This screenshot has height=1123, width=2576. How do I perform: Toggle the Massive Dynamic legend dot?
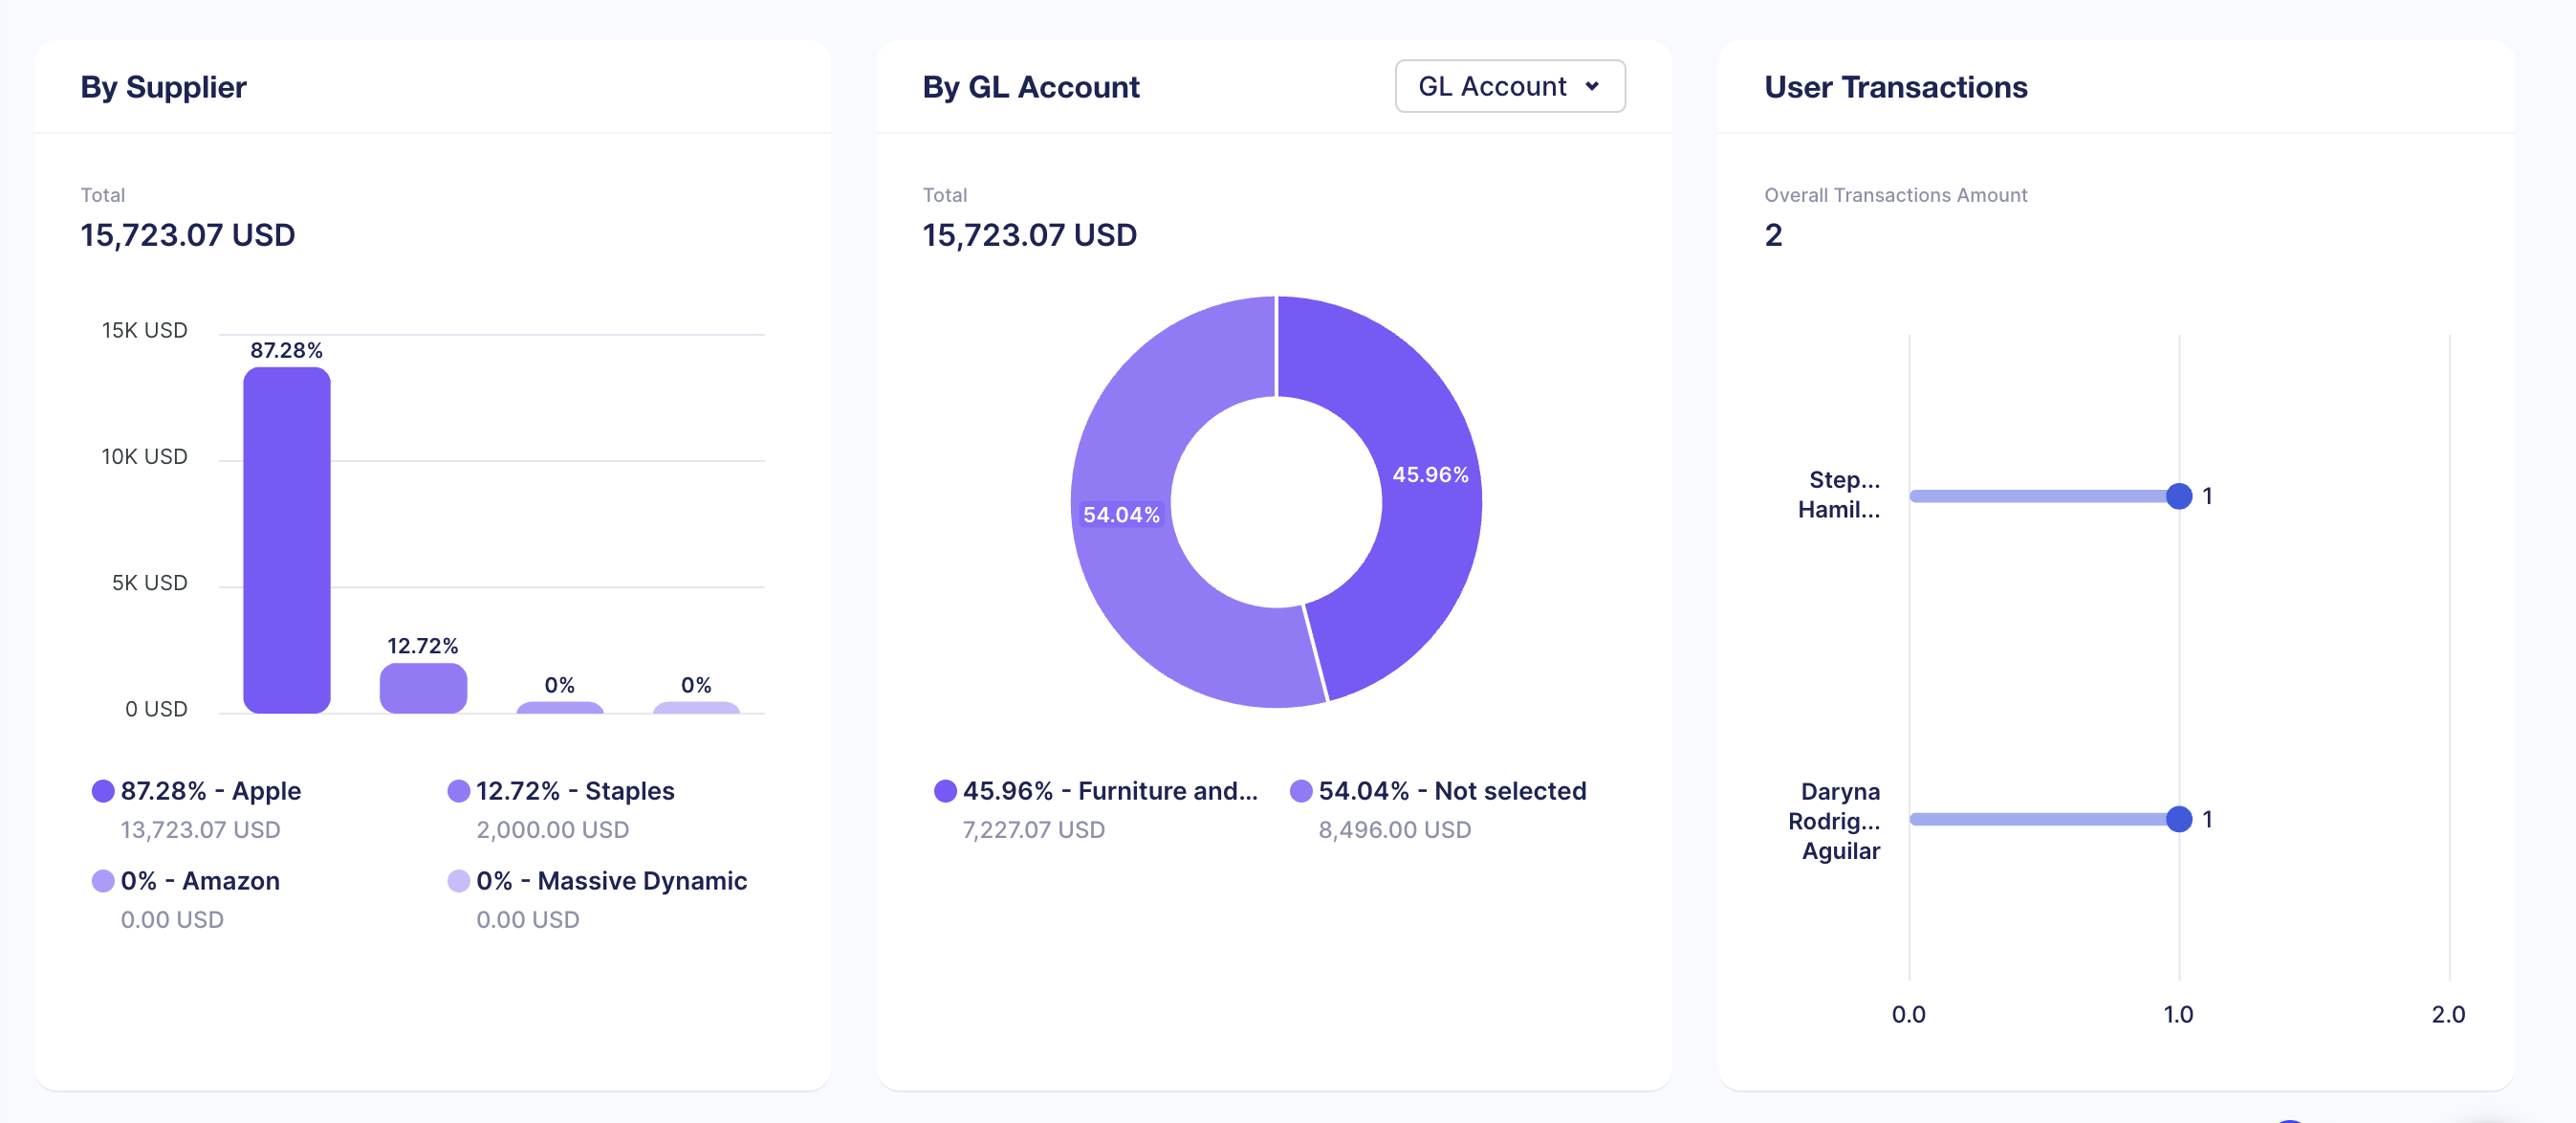point(459,881)
